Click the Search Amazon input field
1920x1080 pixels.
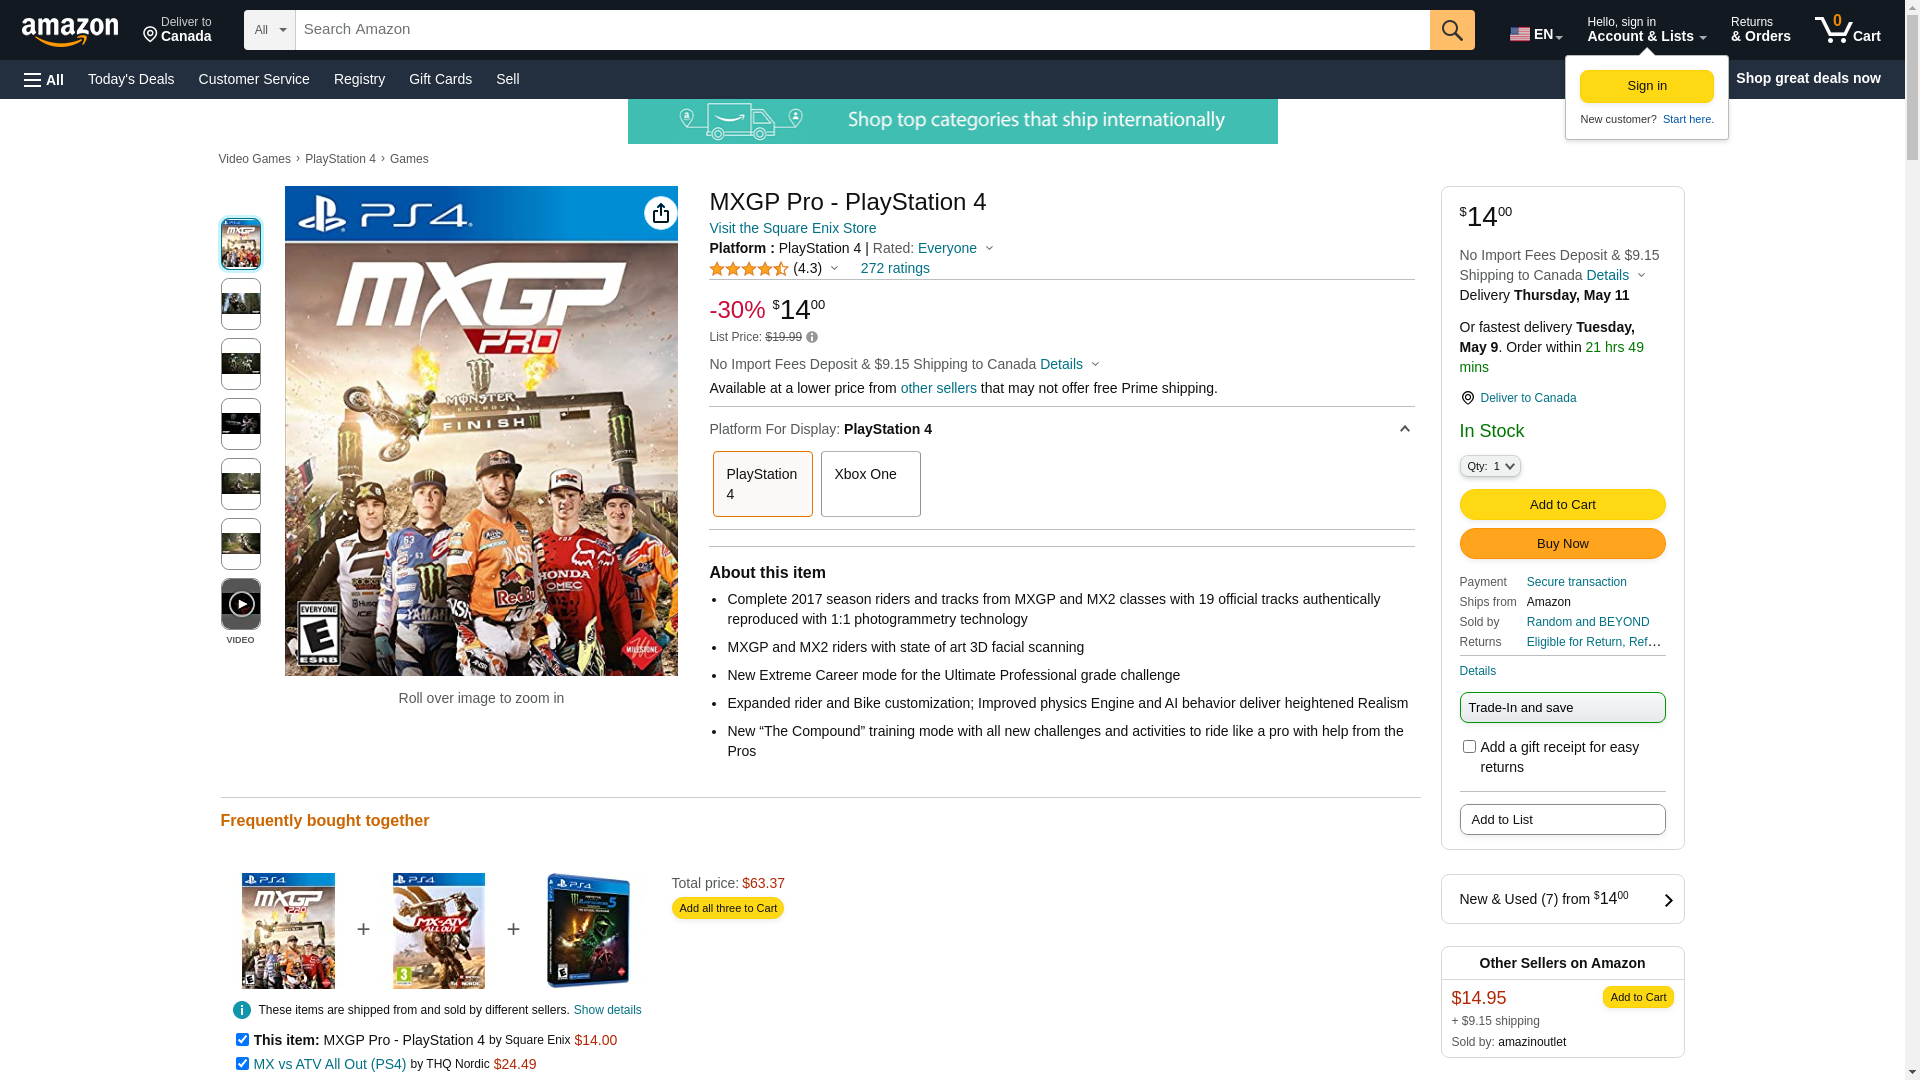[860, 30]
